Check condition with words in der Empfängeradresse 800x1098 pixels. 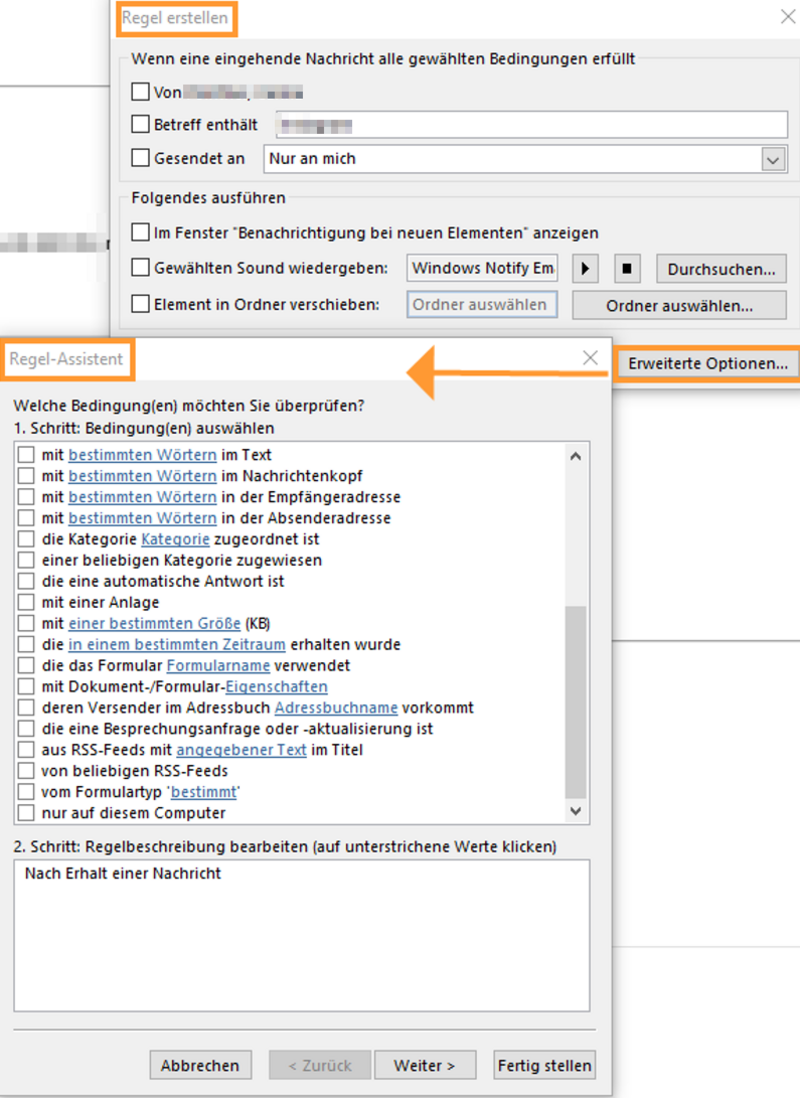click(26, 496)
